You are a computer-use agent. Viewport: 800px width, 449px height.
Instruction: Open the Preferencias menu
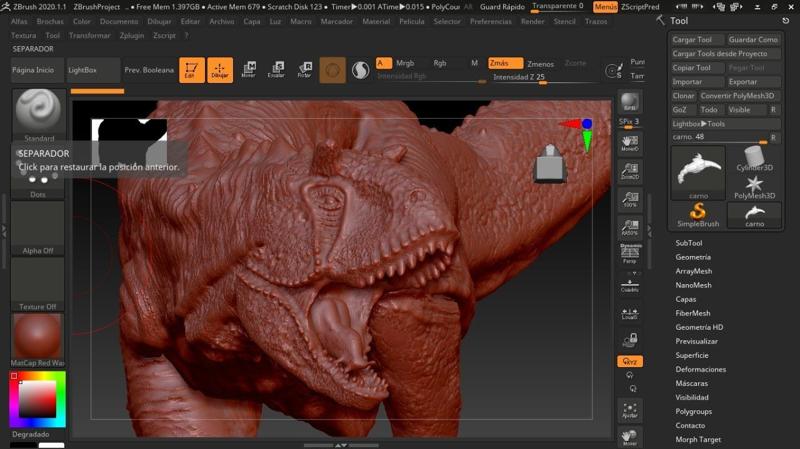(x=490, y=21)
